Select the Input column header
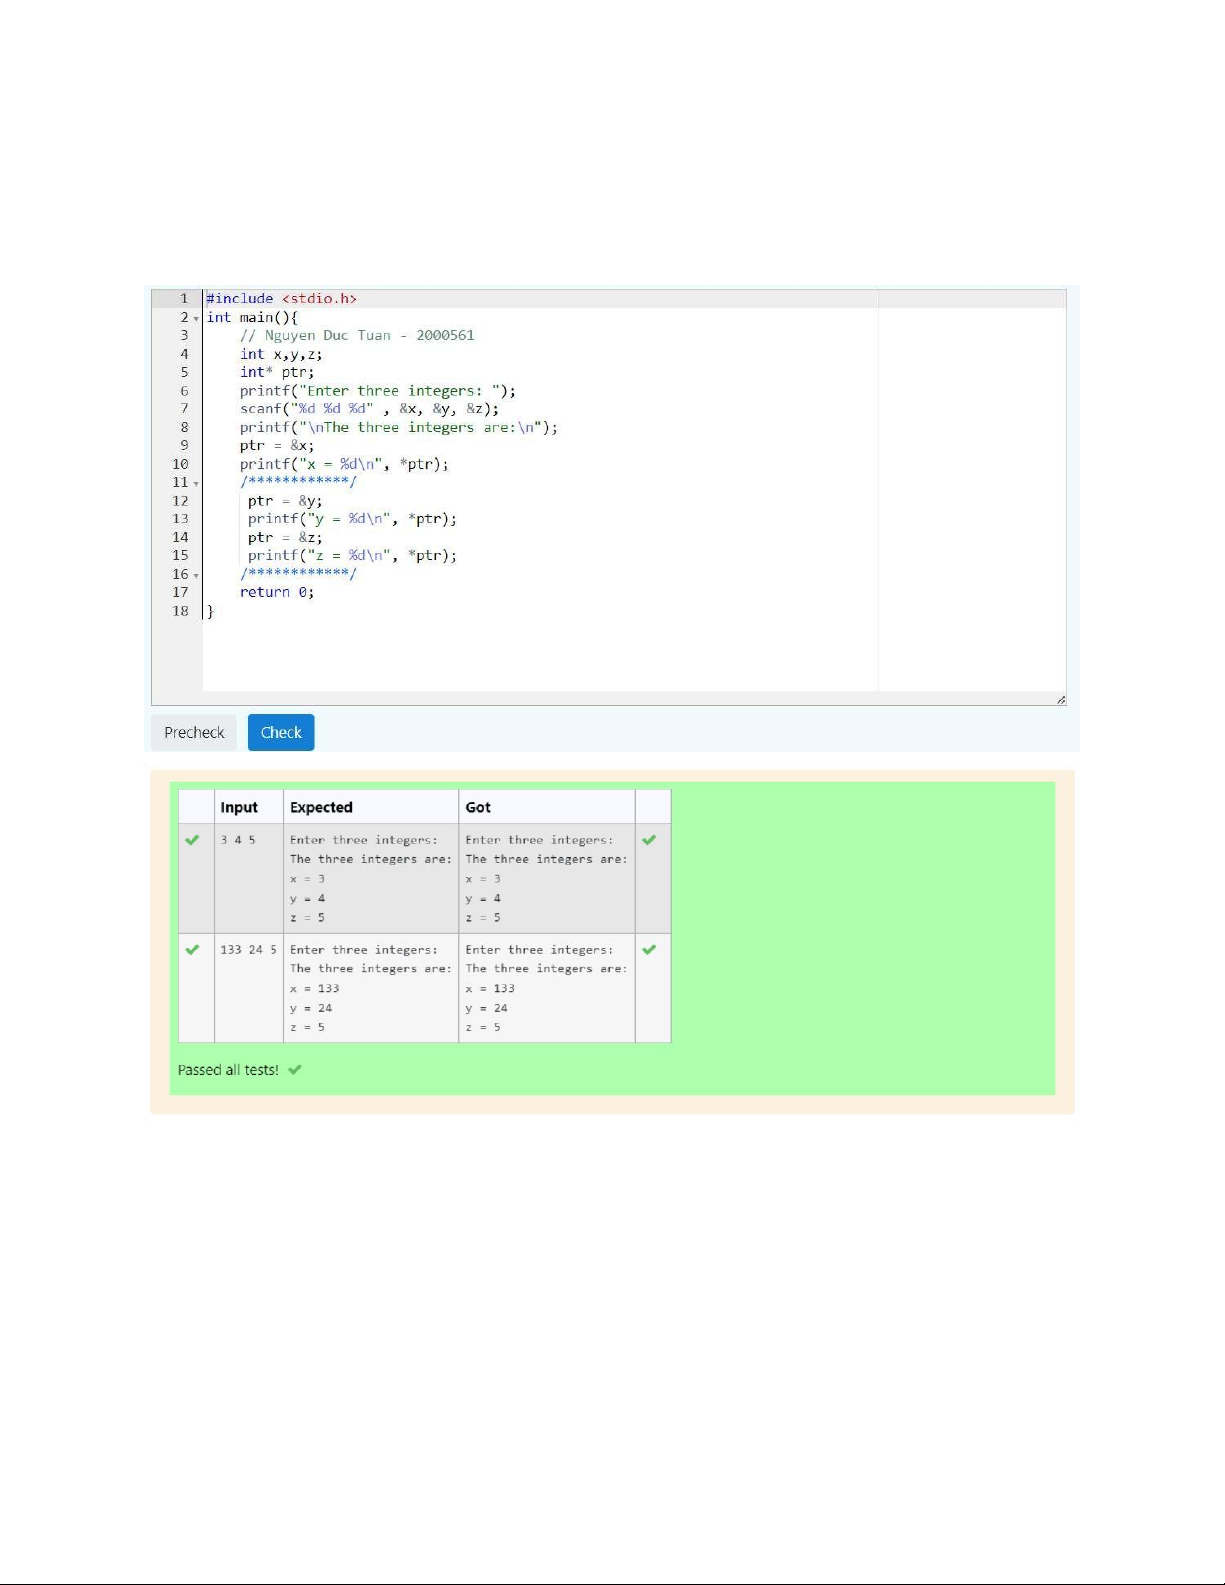The width and height of the screenshot is (1225, 1585). point(239,807)
